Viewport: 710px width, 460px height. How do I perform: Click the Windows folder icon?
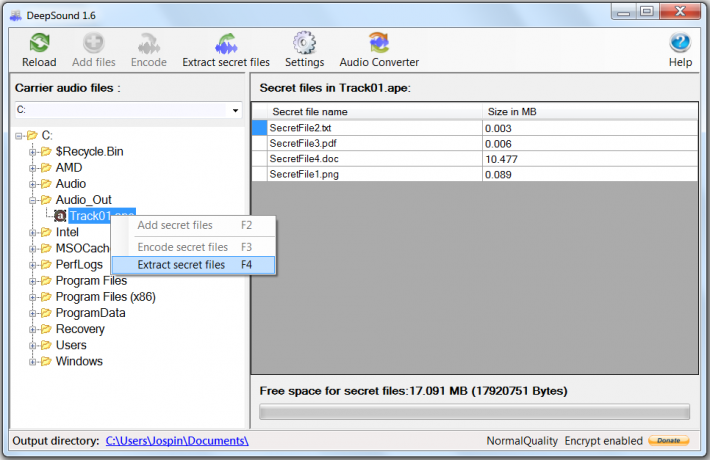46,361
